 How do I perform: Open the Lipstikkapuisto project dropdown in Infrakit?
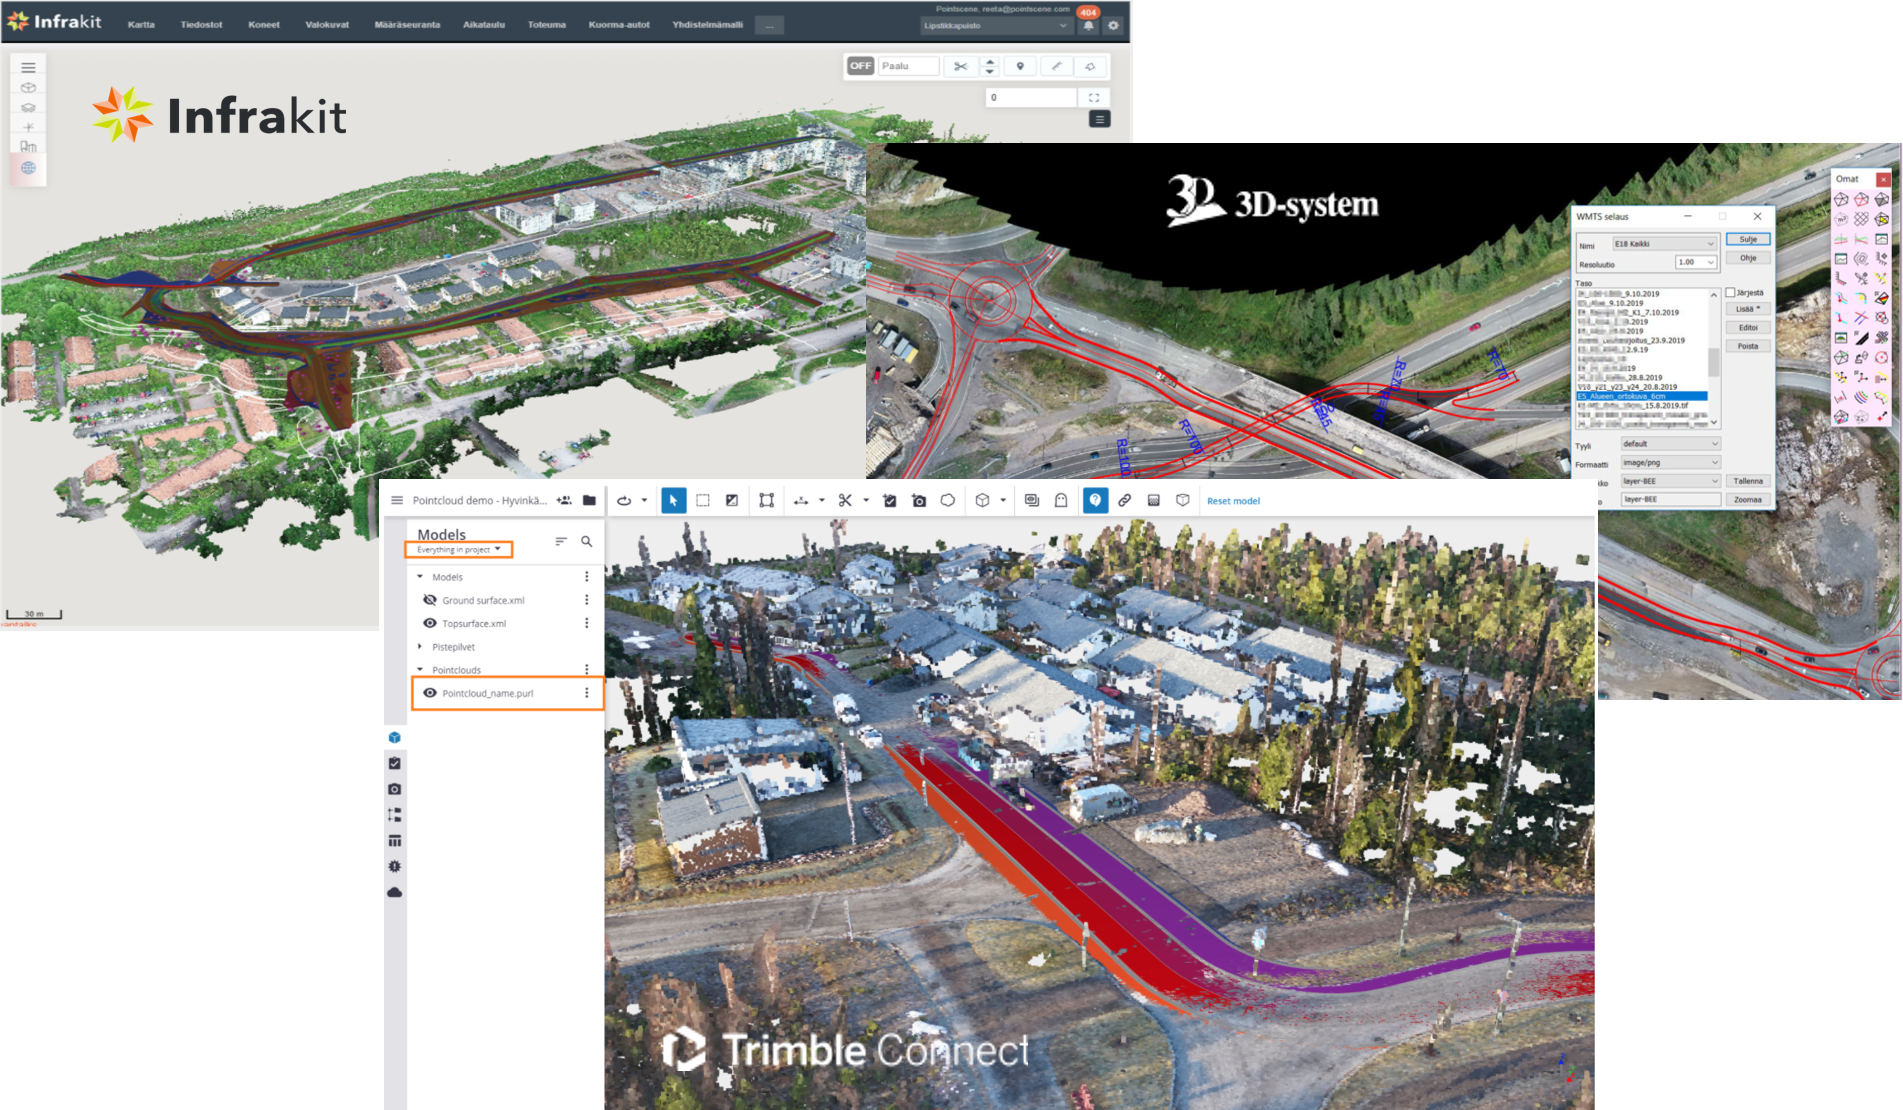point(996,26)
